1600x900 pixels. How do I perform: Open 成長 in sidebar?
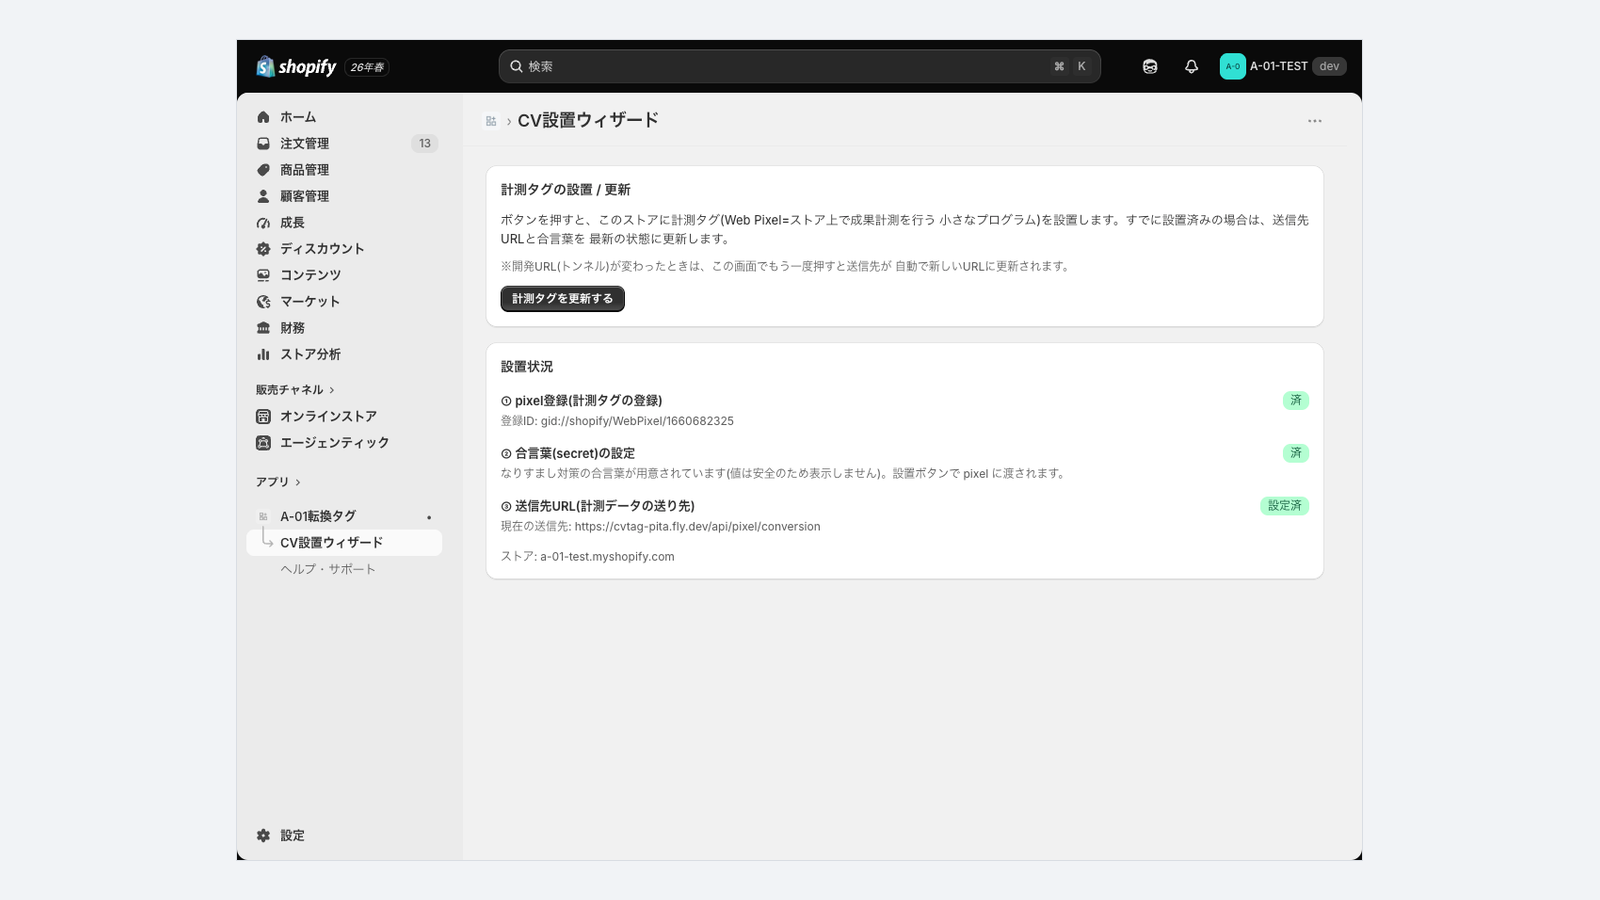(344, 223)
